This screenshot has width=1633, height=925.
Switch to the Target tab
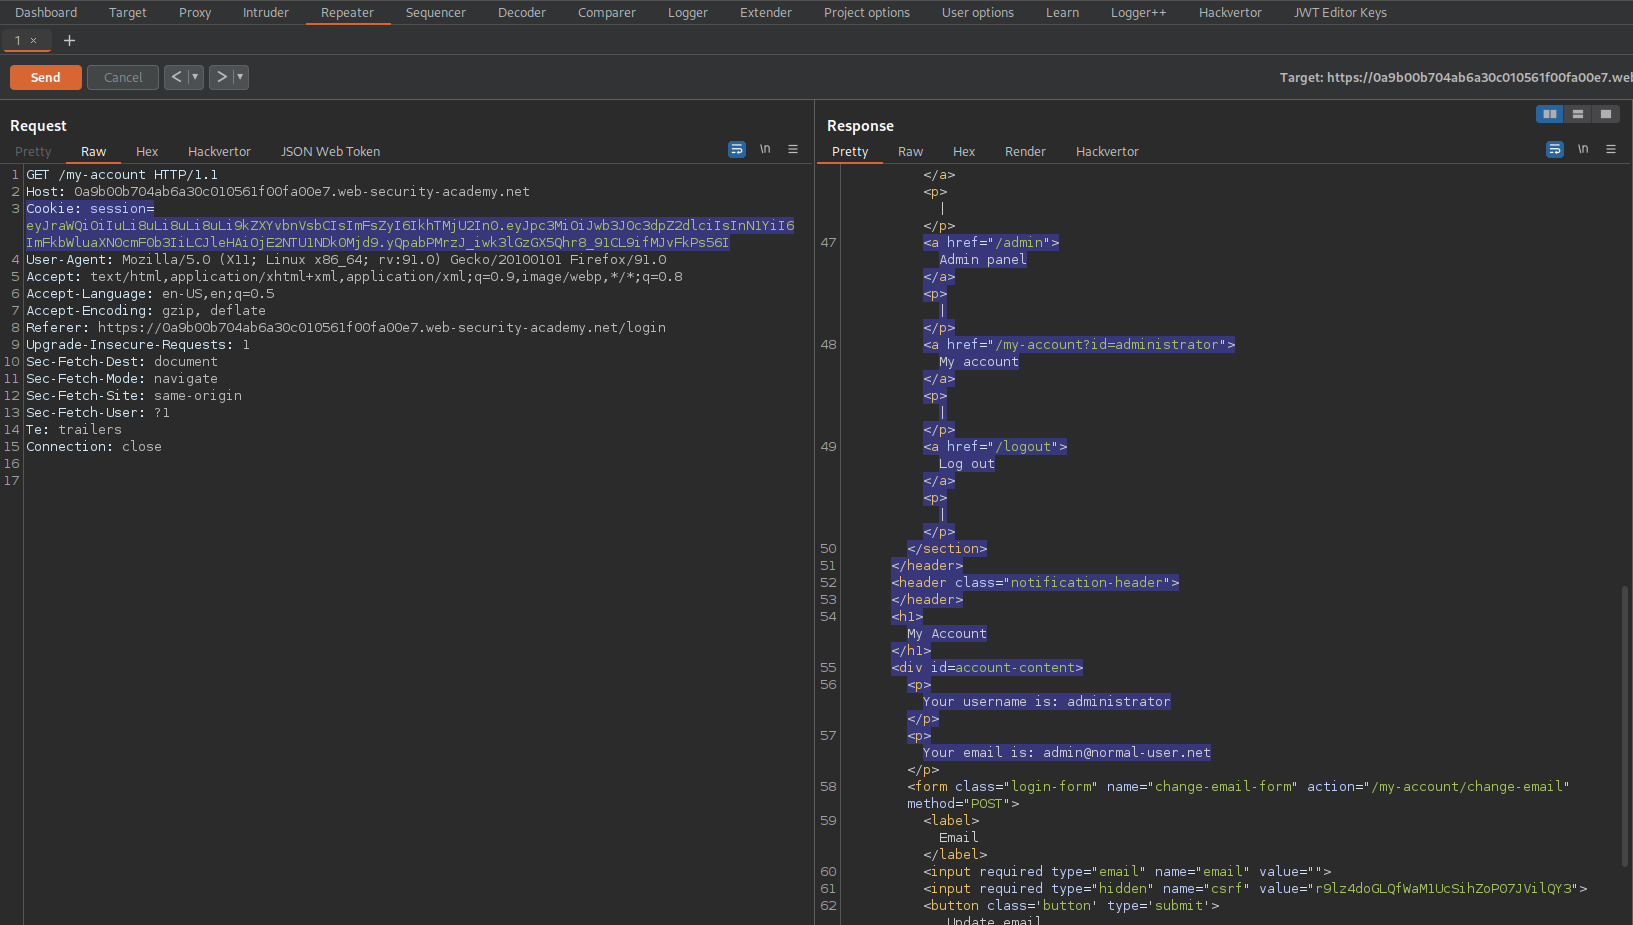click(x=128, y=13)
